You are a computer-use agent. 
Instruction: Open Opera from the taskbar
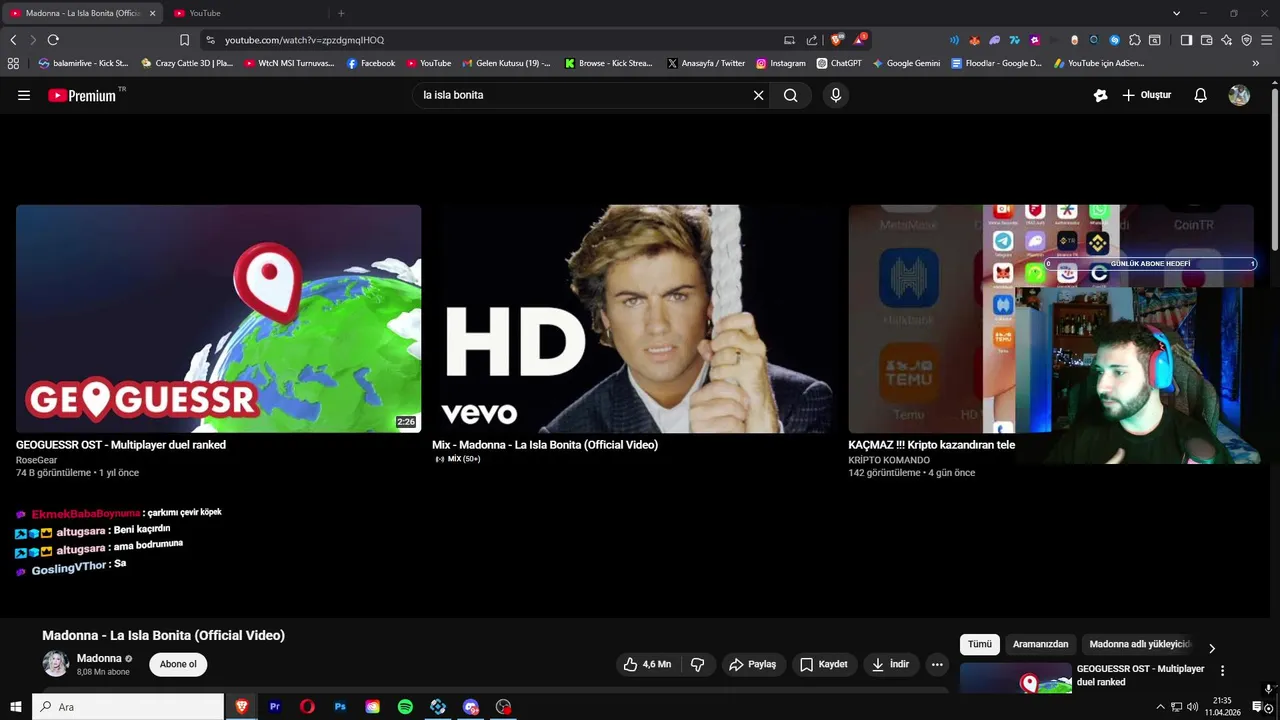click(307, 707)
